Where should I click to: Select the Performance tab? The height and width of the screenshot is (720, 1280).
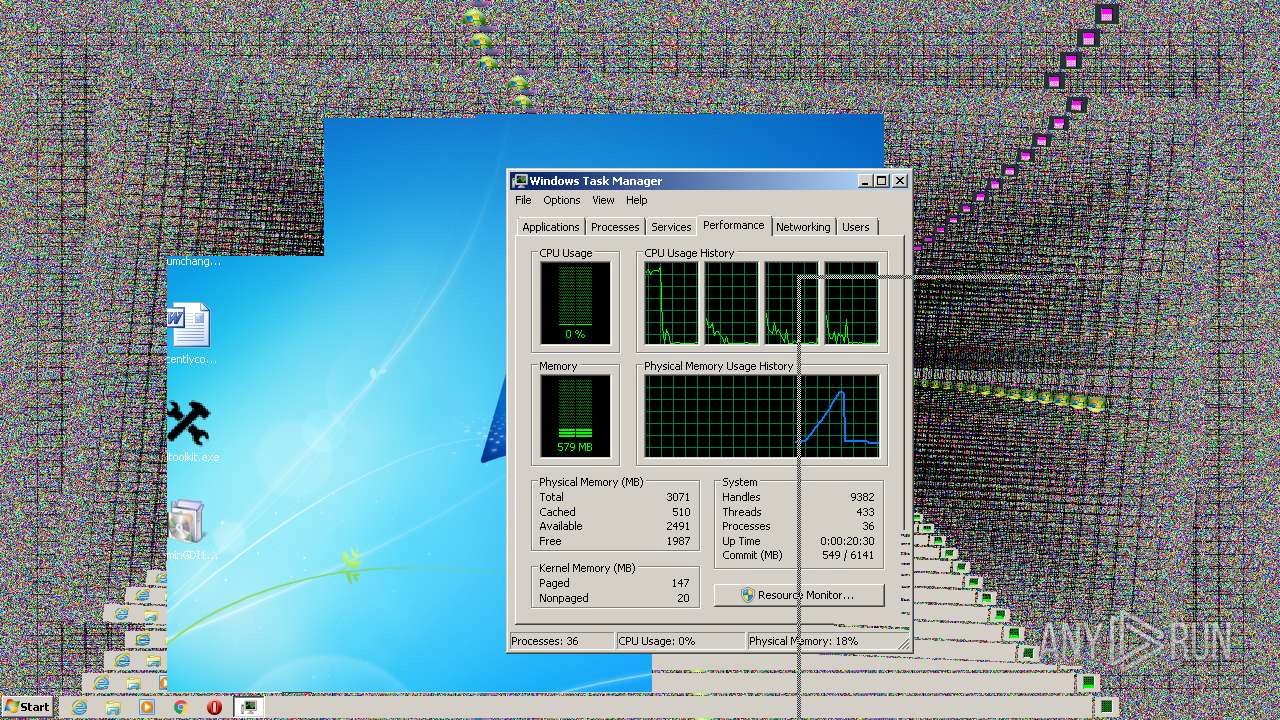point(733,225)
